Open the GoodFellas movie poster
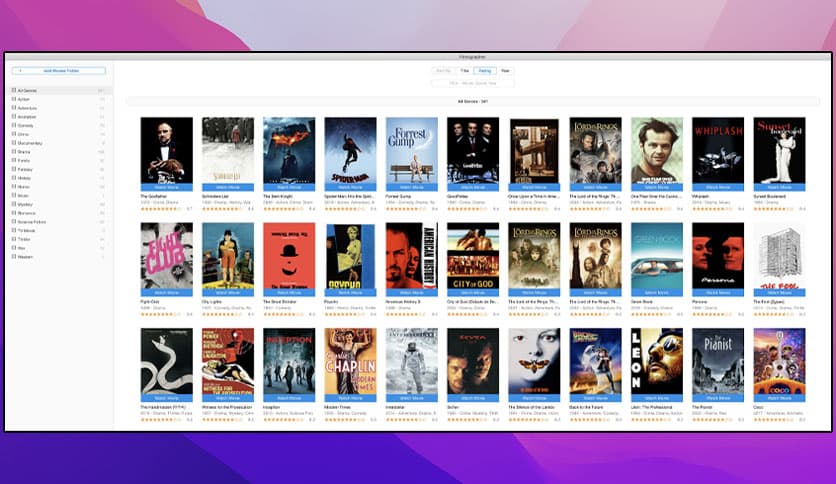Image resolution: width=836 pixels, height=484 pixels. [x=473, y=151]
